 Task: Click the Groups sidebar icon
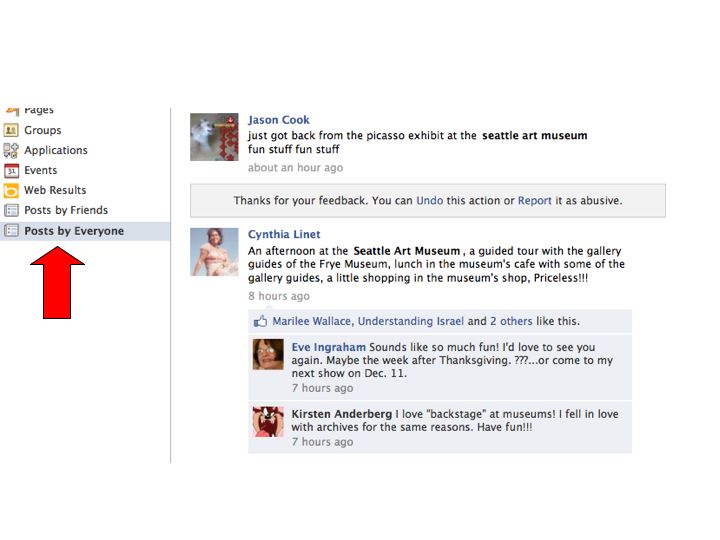pyautogui.click(x=11, y=130)
